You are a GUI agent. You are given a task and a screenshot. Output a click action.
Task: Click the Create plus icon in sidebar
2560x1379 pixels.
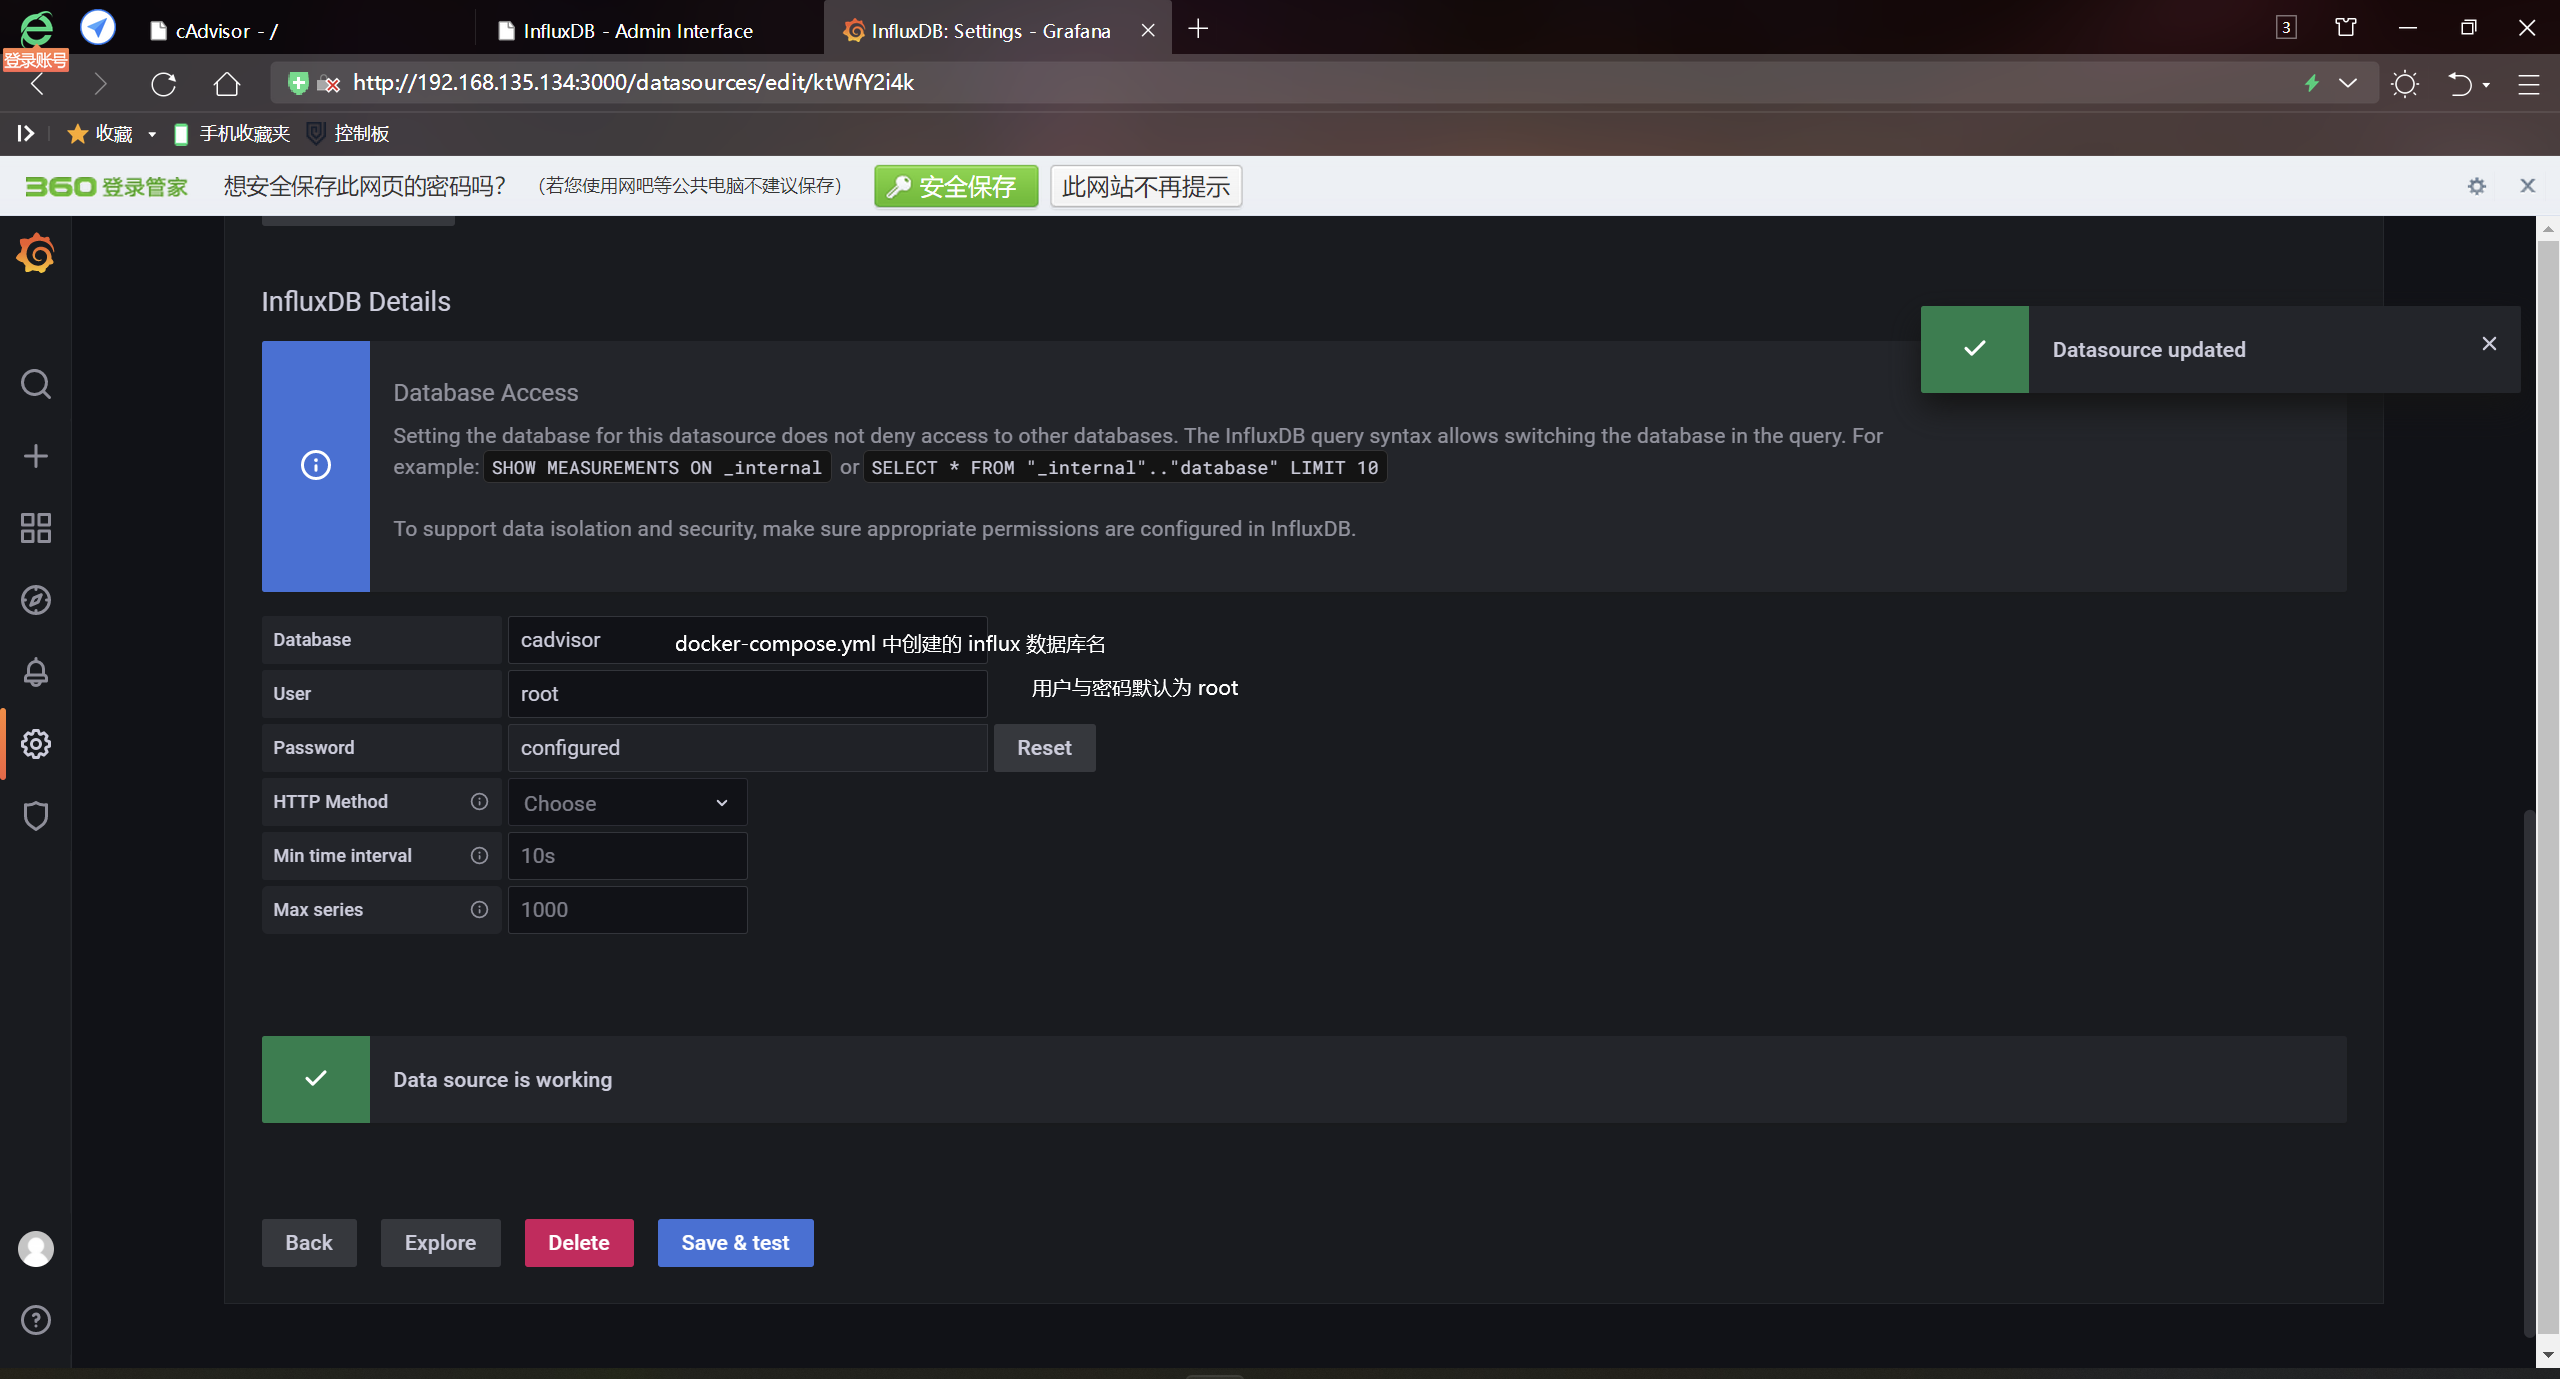[36, 456]
